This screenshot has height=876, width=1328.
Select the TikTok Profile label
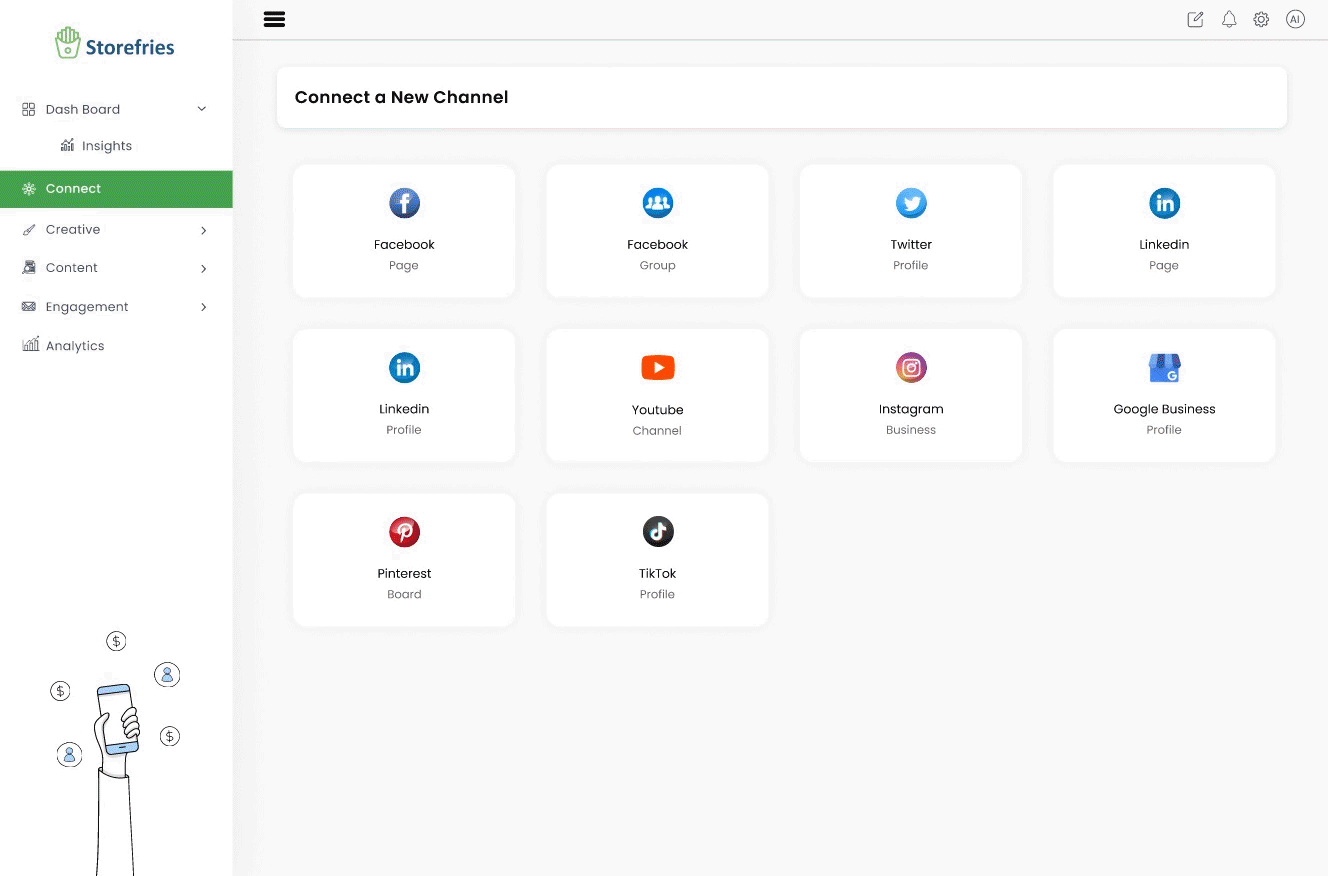[x=657, y=583]
